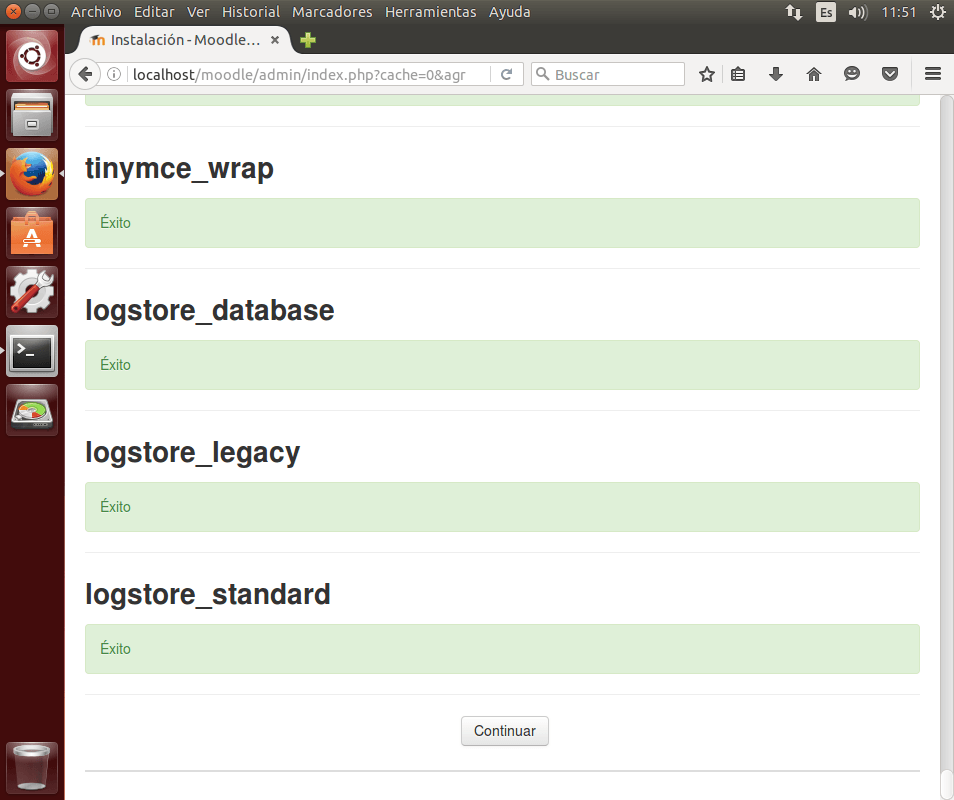The width and height of the screenshot is (954, 800).
Task: Open the Herramientas menu
Action: 431,12
